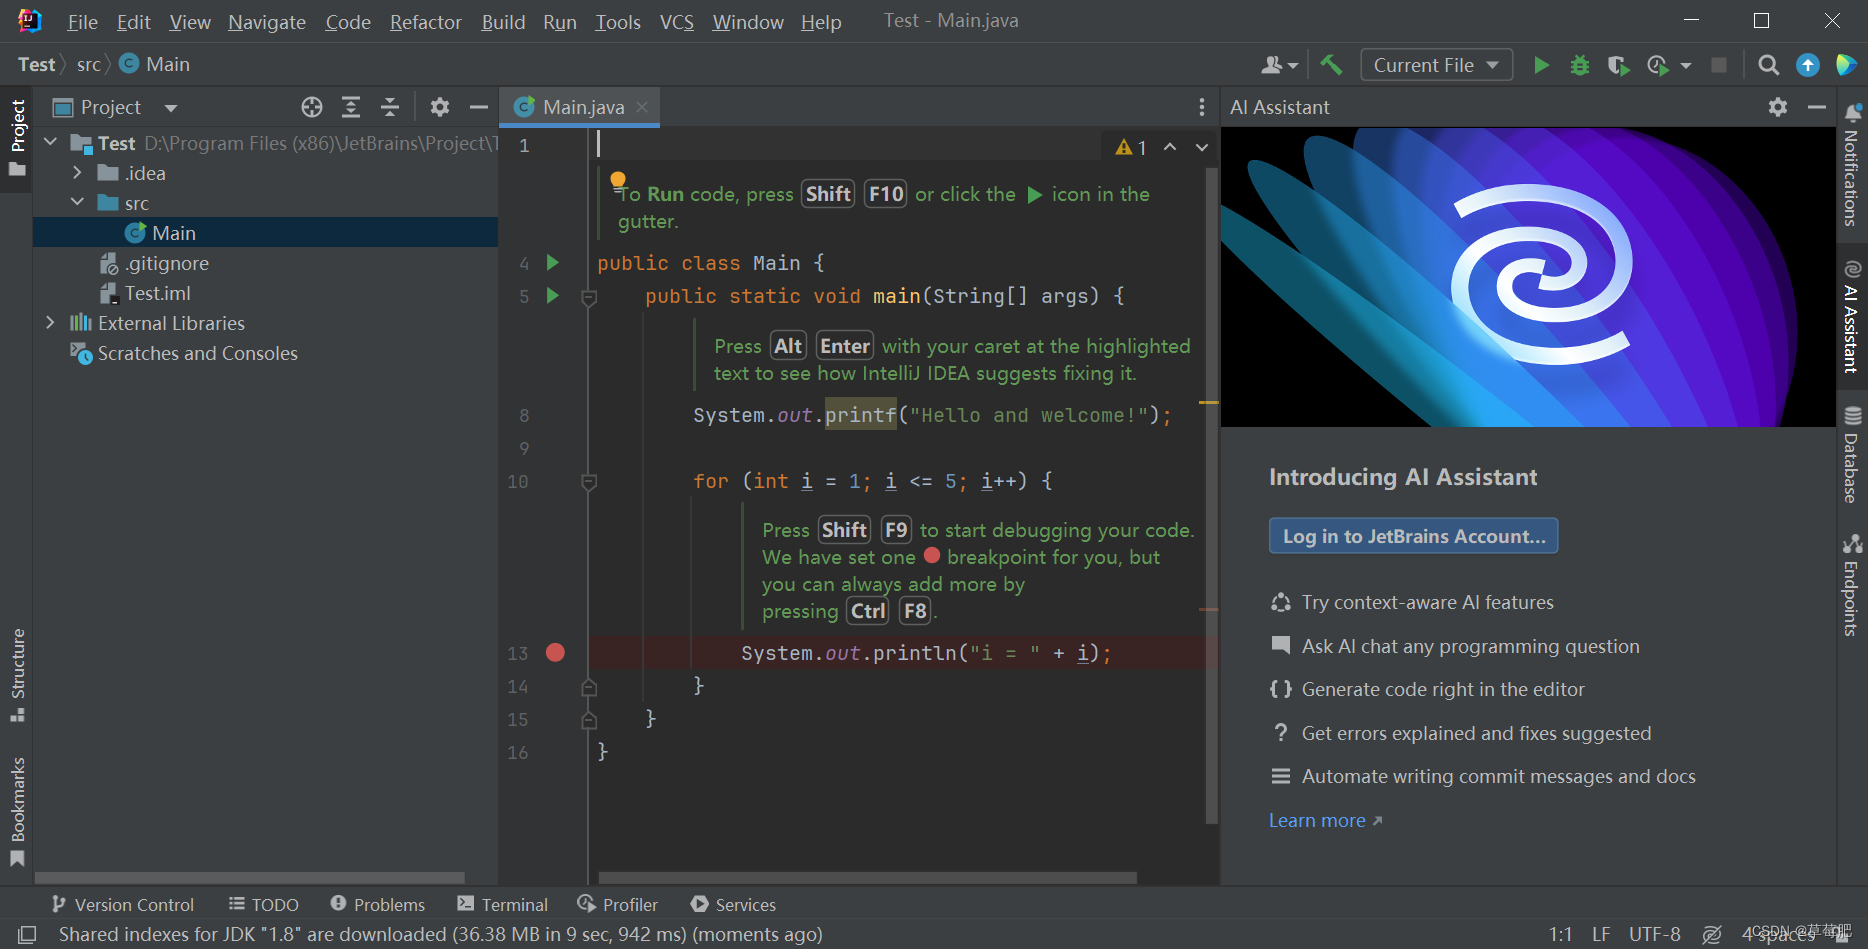Run the current file with the green play icon

click(x=1541, y=64)
